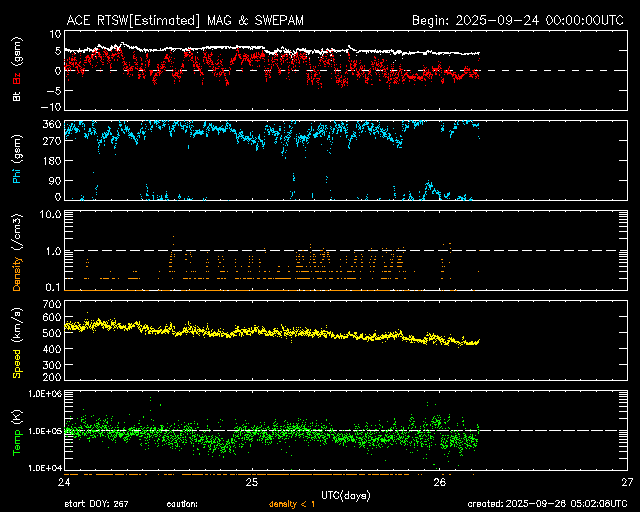Click the green Temp (K) axis label
This screenshot has width=640, height=512.
16,432
